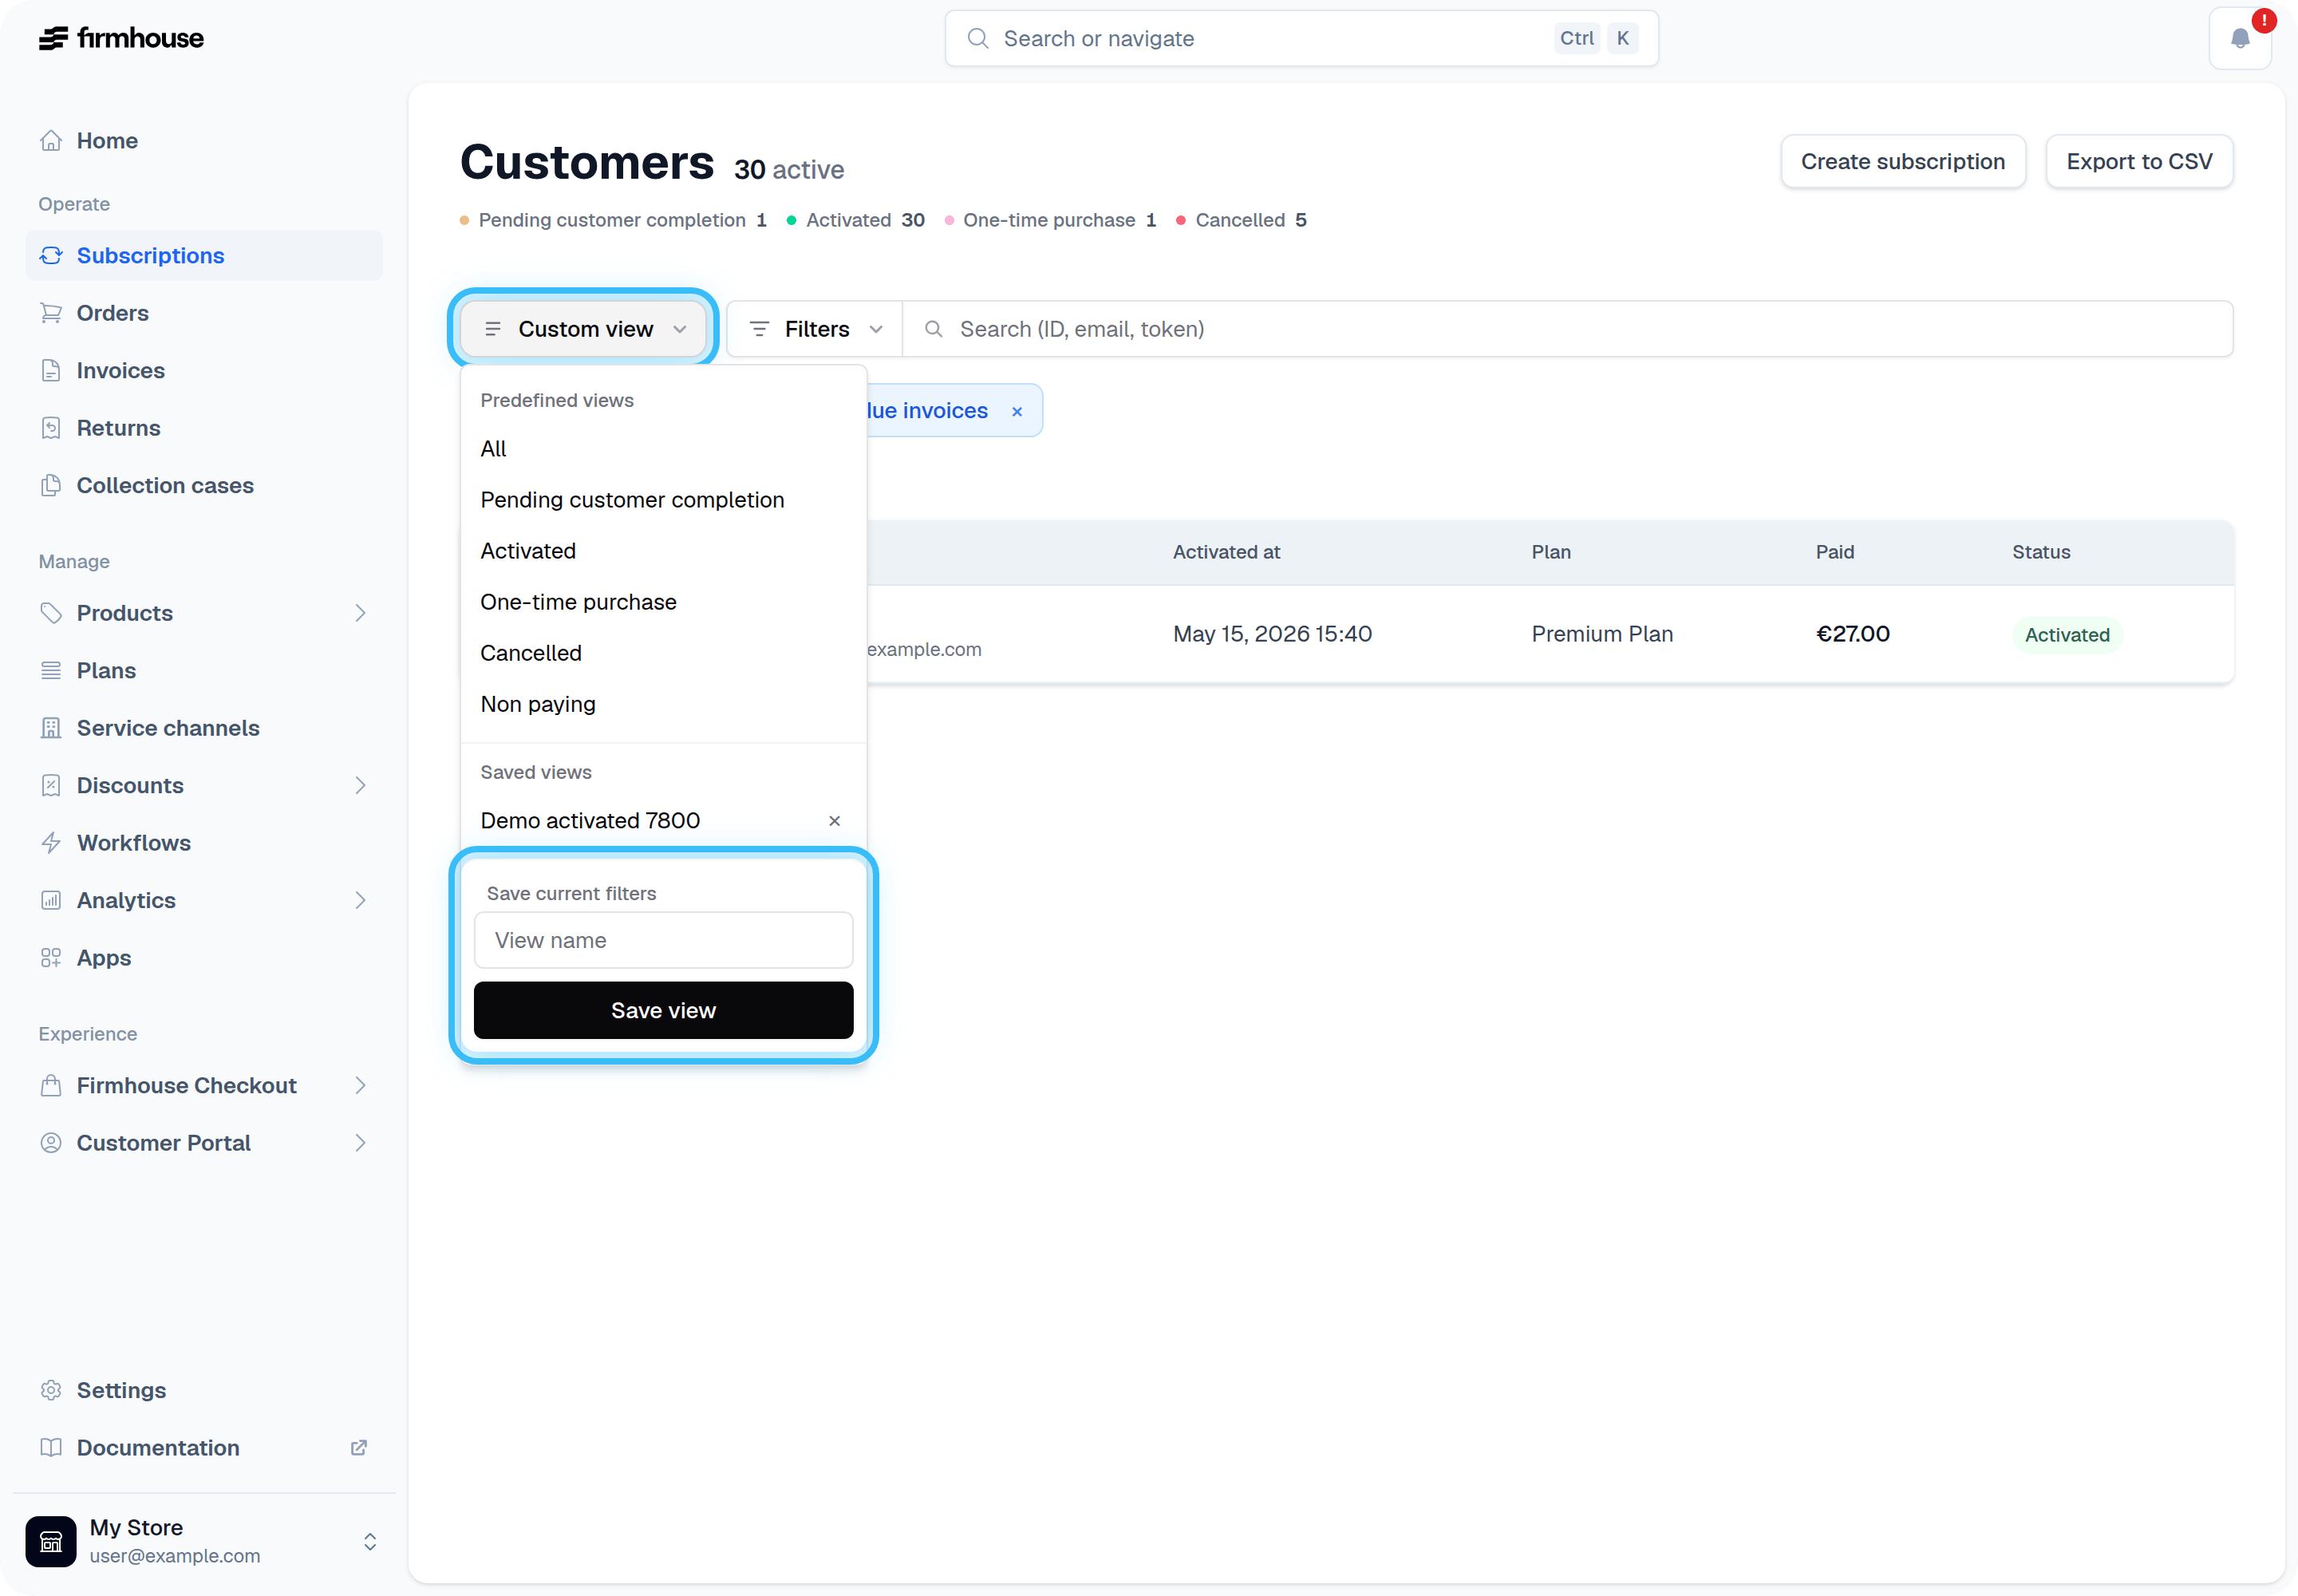Click the Products tag icon
This screenshot has width=2298, height=1596.
point(51,613)
